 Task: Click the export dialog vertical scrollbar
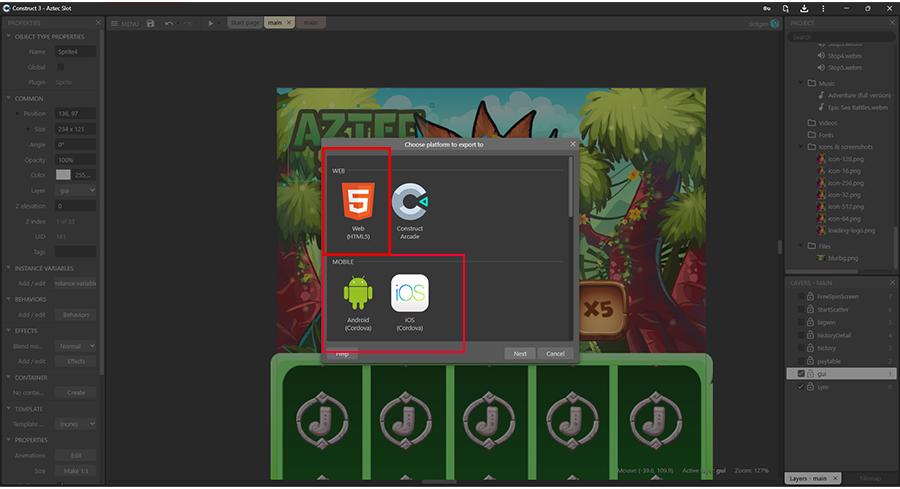click(570, 188)
